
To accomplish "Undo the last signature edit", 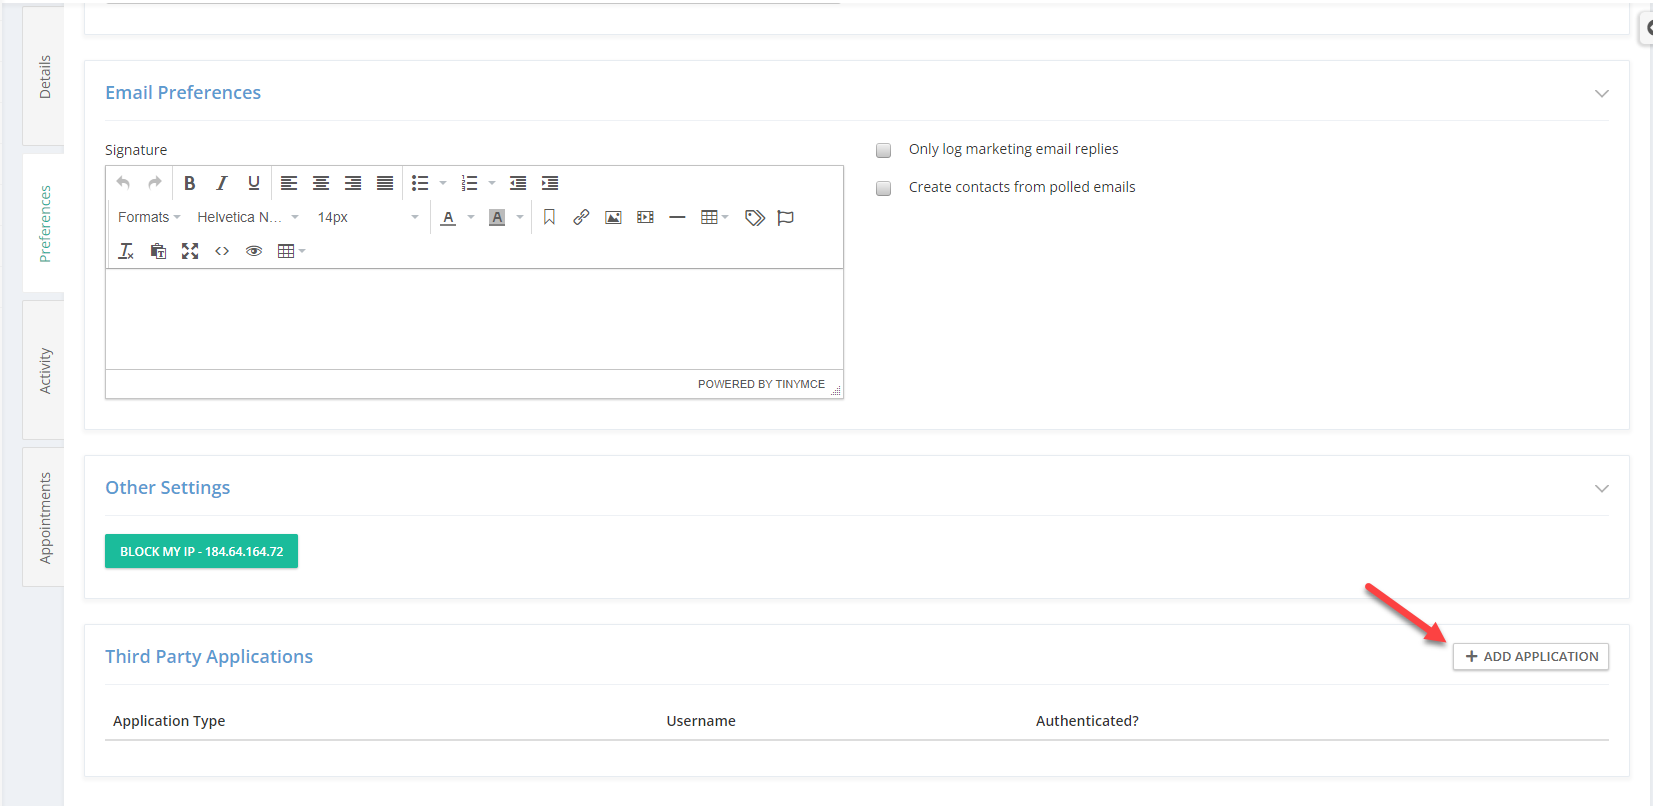I will (123, 183).
